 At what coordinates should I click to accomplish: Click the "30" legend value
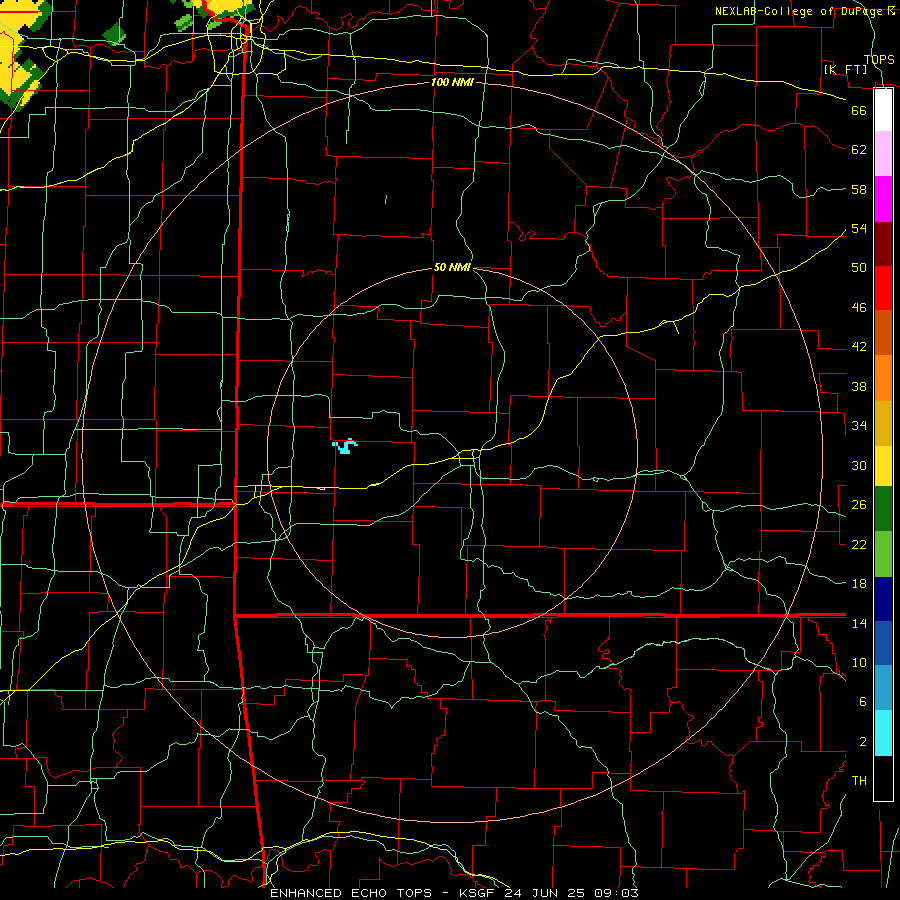click(859, 465)
